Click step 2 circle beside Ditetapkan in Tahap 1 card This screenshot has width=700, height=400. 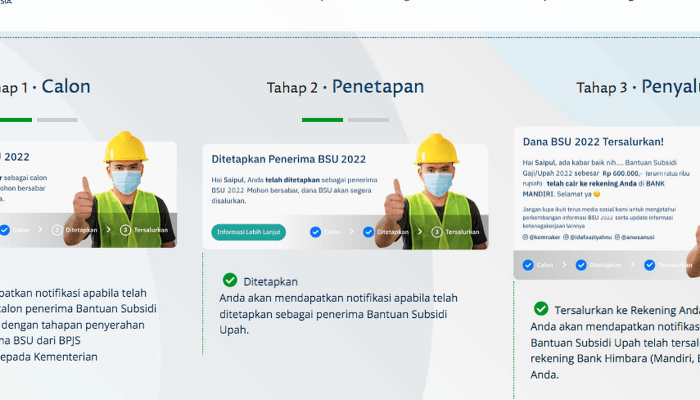(x=57, y=230)
